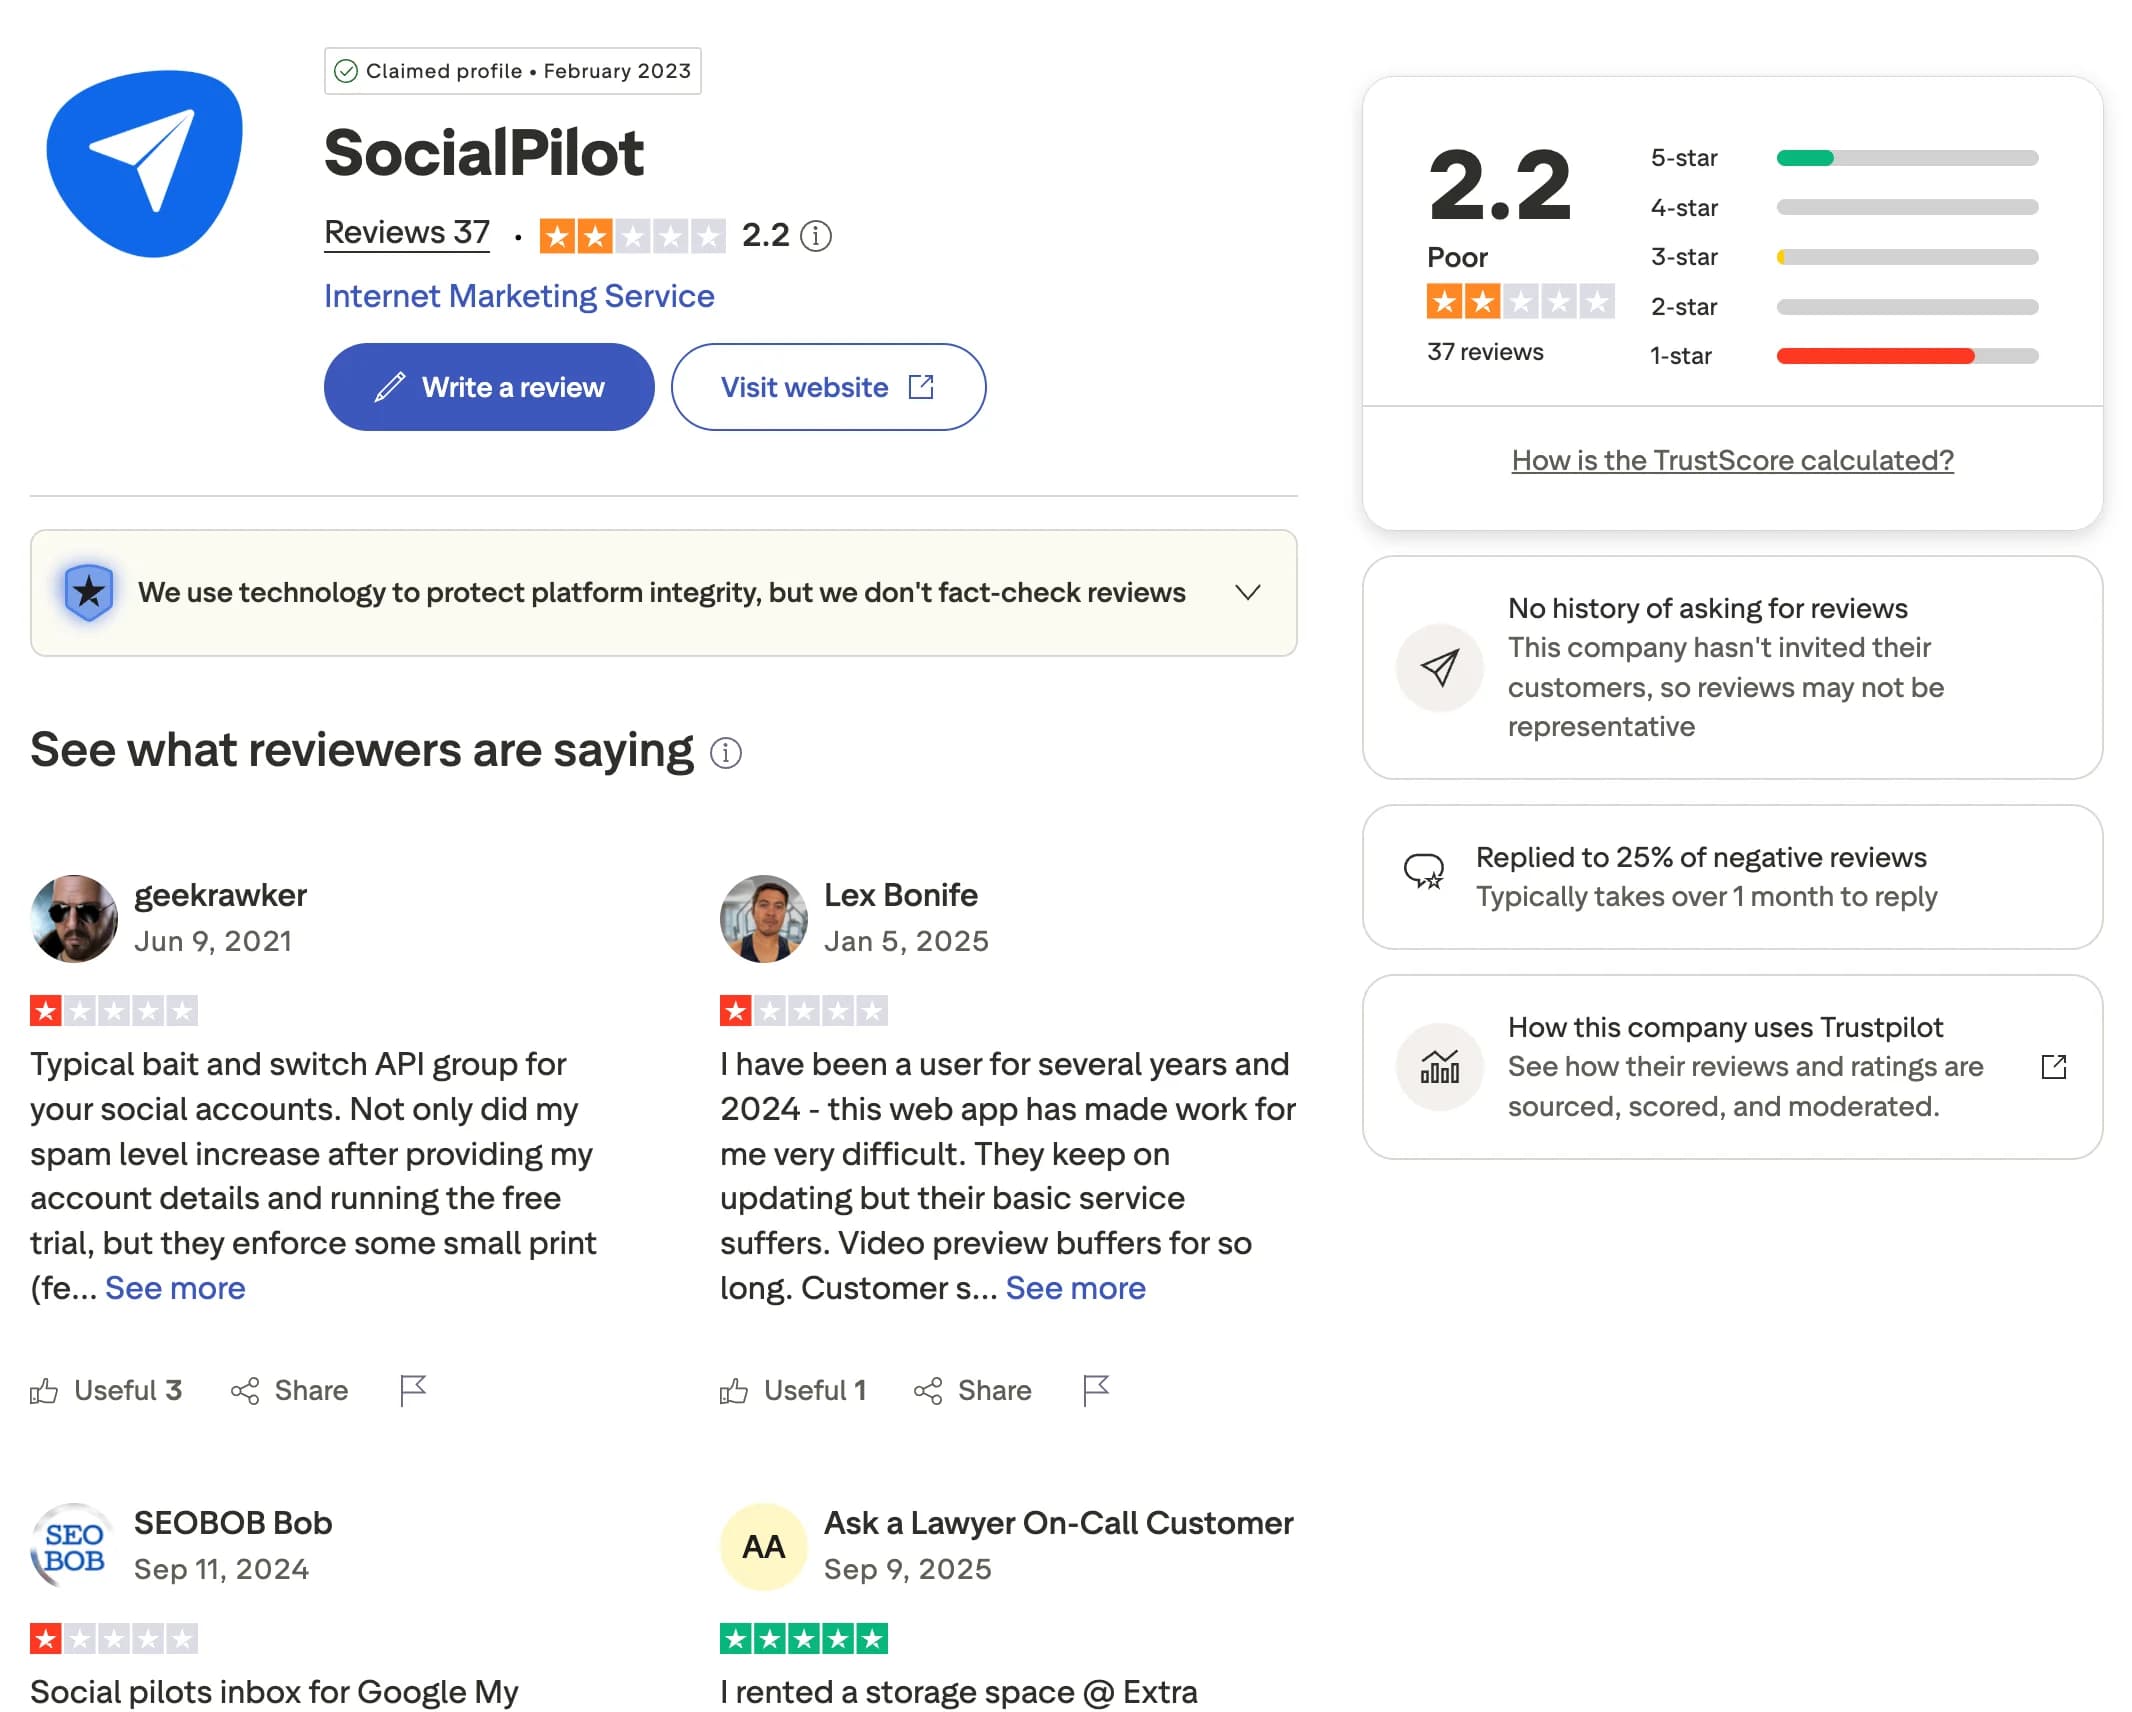The width and height of the screenshot is (2132, 1712).
Task: Flag geekrawker's review
Action: [x=412, y=1390]
